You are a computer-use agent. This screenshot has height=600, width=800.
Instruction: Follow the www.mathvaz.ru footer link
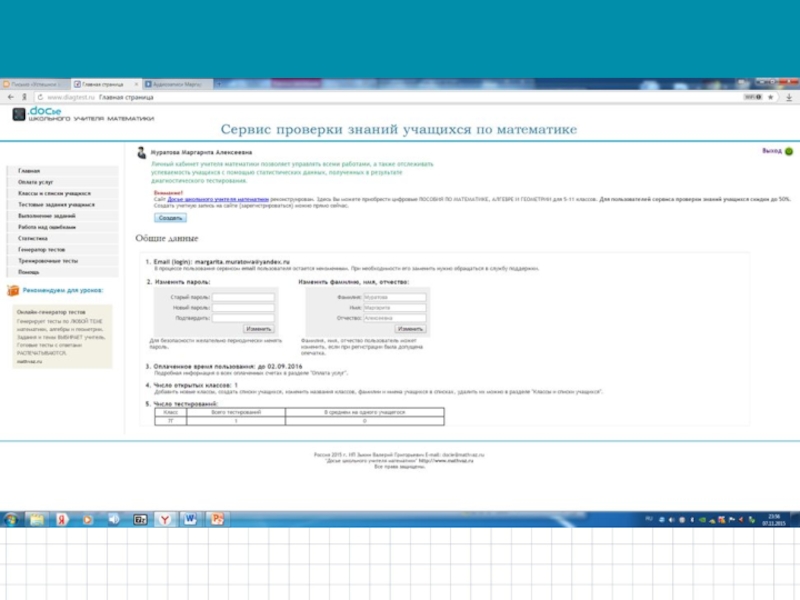pos(446,461)
